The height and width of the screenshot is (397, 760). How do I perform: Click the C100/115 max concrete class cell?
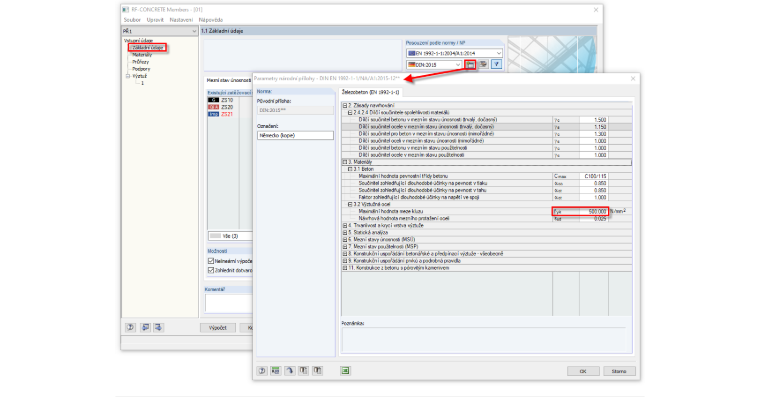coord(593,176)
